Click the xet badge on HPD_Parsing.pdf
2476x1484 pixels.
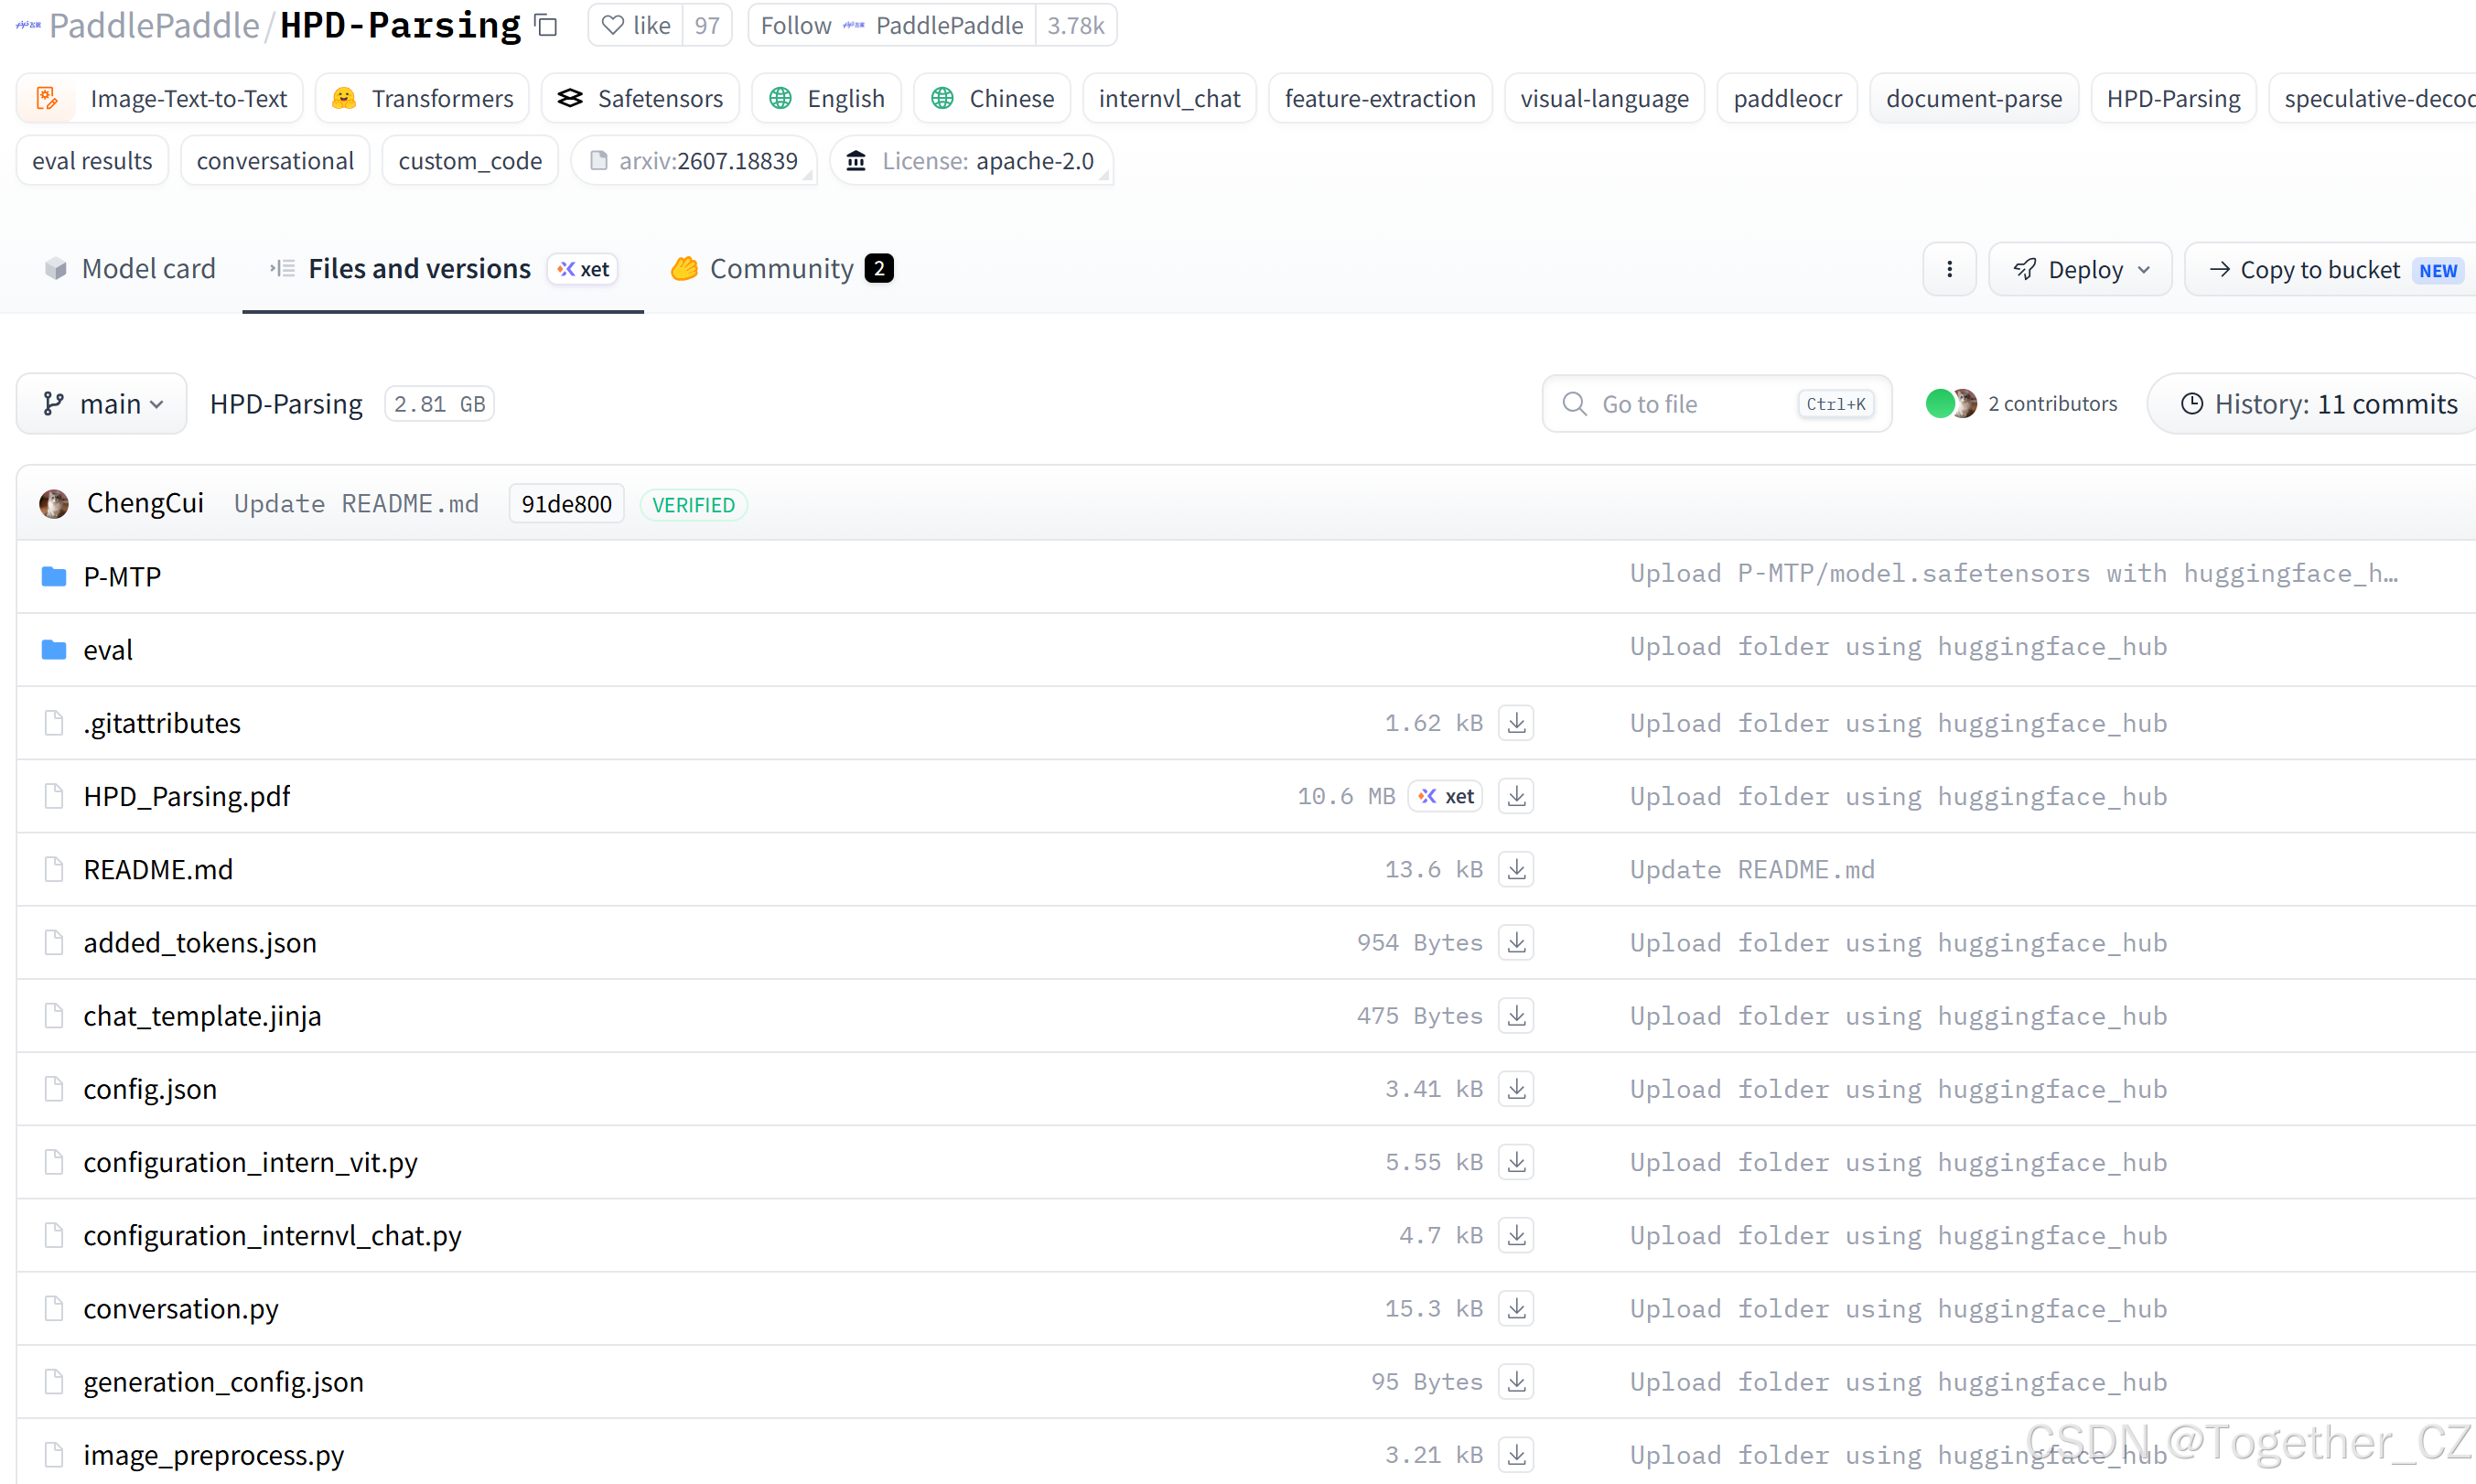[1446, 795]
